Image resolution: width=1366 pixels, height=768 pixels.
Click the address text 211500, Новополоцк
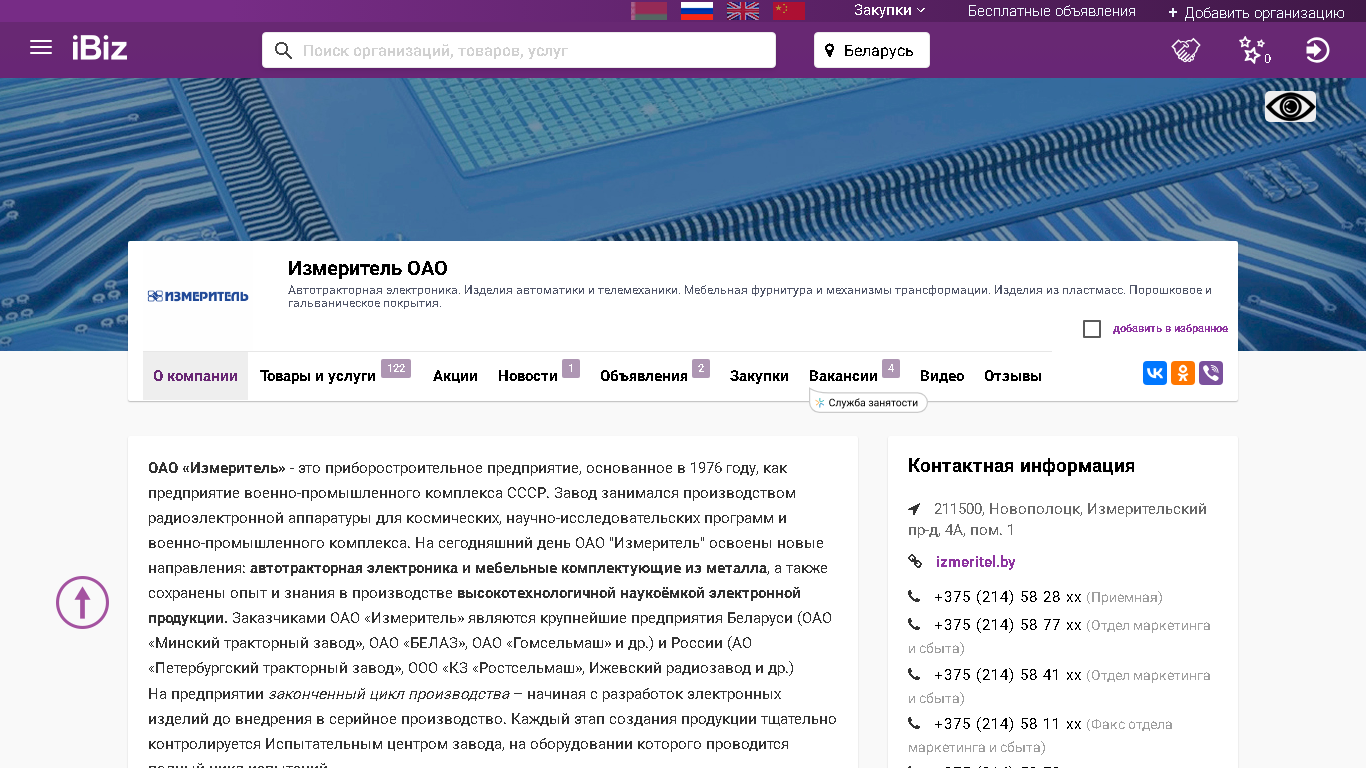[1057, 519]
